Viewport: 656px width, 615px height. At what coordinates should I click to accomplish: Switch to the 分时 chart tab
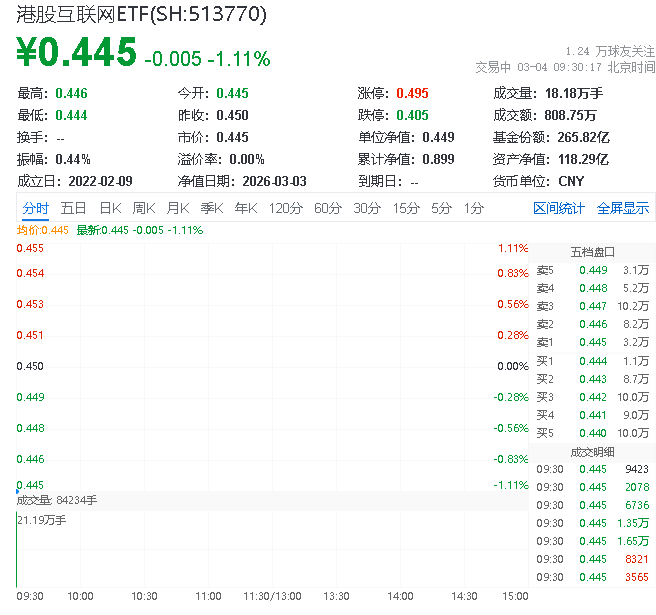click(x=35, y=208)
